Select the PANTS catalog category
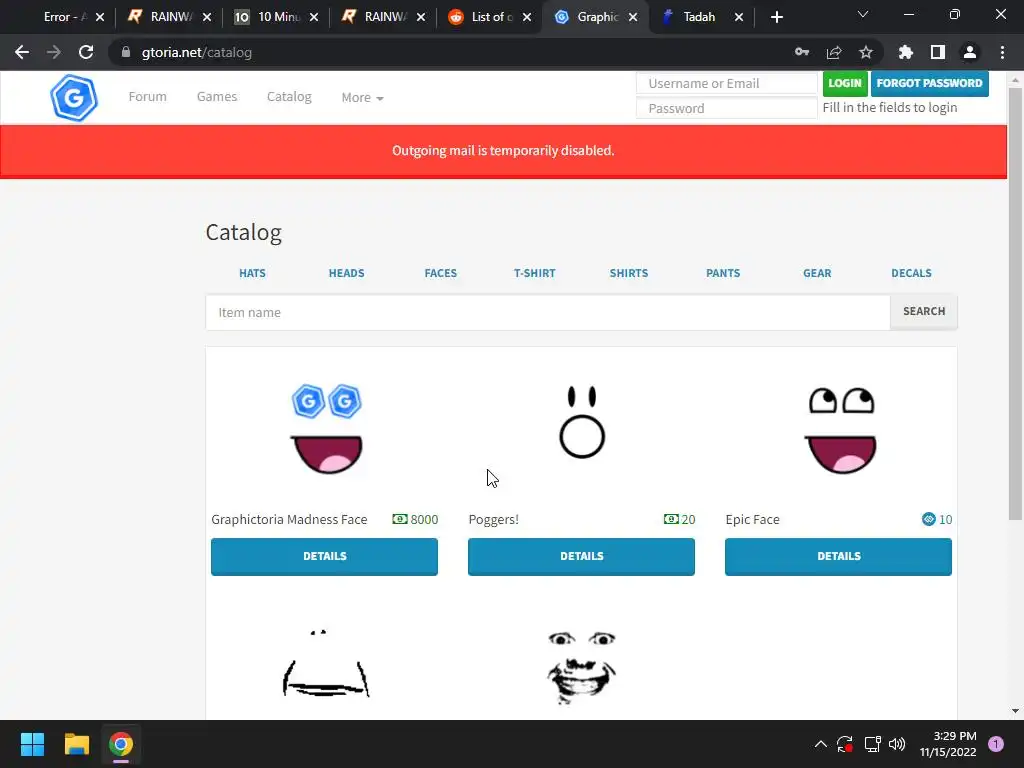The height and width of the screenshot is (768, 1024). point(723,273)
